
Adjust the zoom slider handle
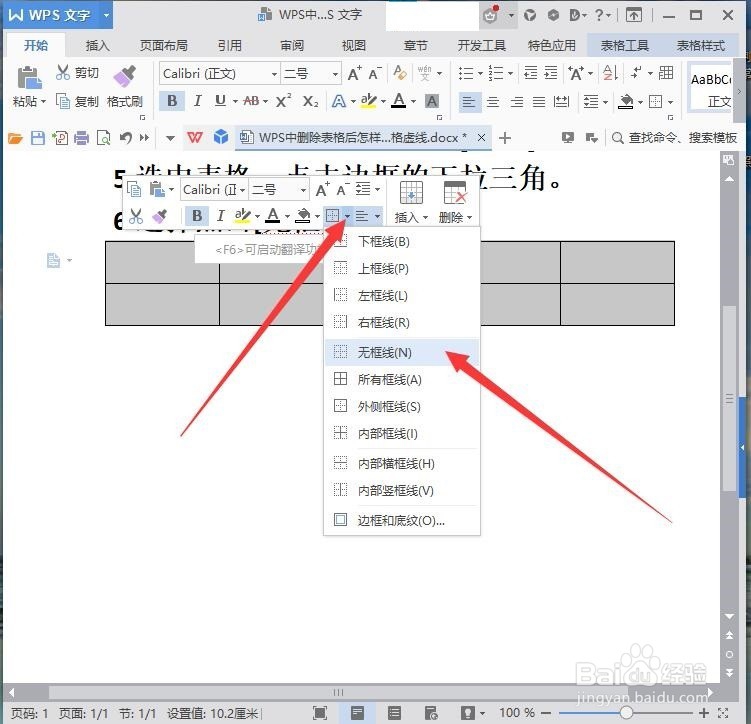point(626,713)
